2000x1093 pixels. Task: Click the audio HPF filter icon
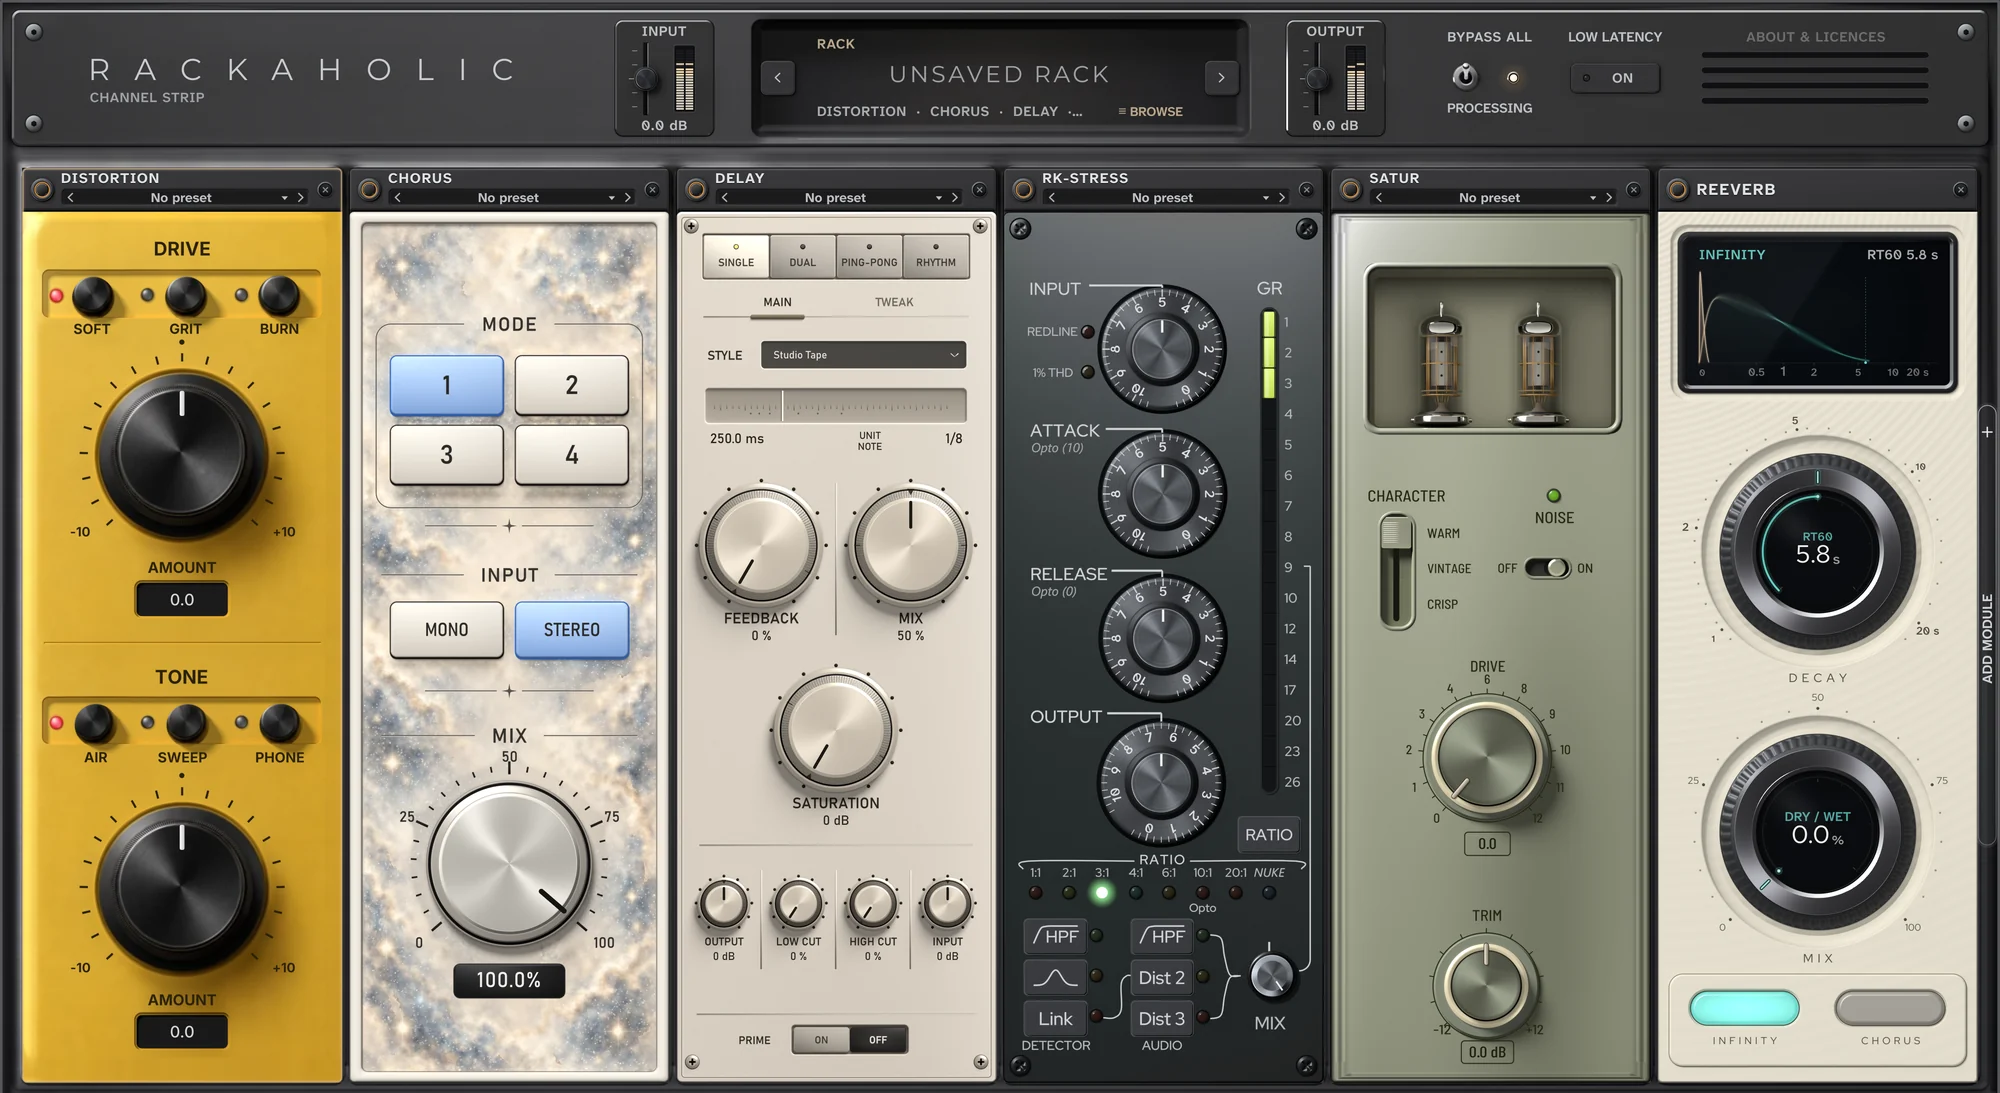tap(1161, 936)
